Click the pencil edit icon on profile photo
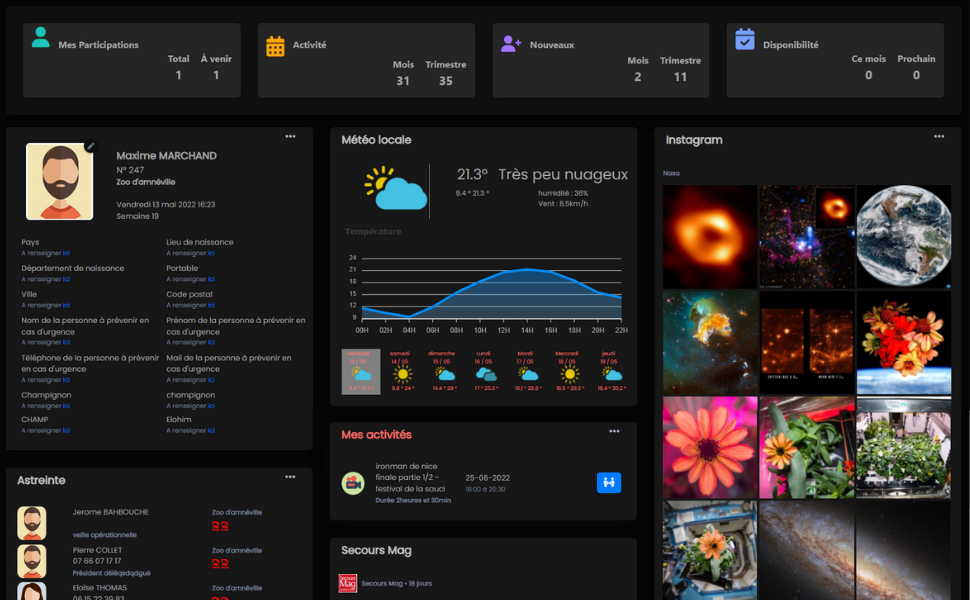Screen dimensions: 970x600 (x=90, y=146)
